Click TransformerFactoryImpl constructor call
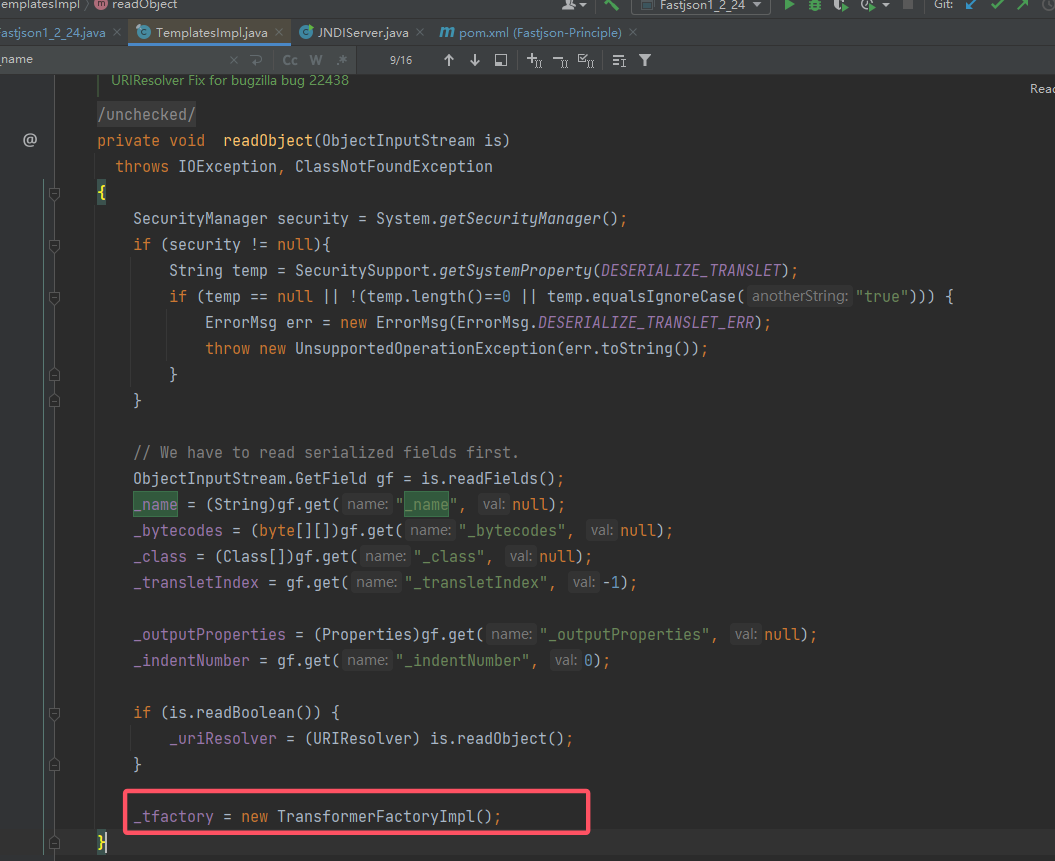 click(x=375, y=817)
